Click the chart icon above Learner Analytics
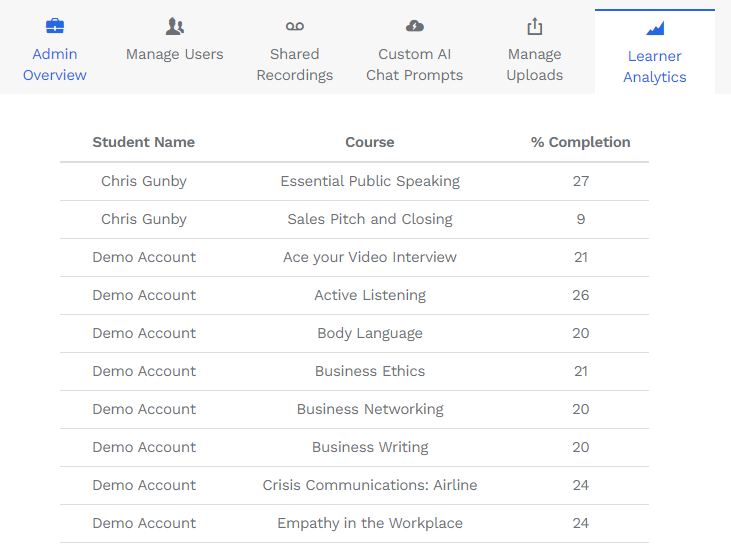 click(655, 28)
